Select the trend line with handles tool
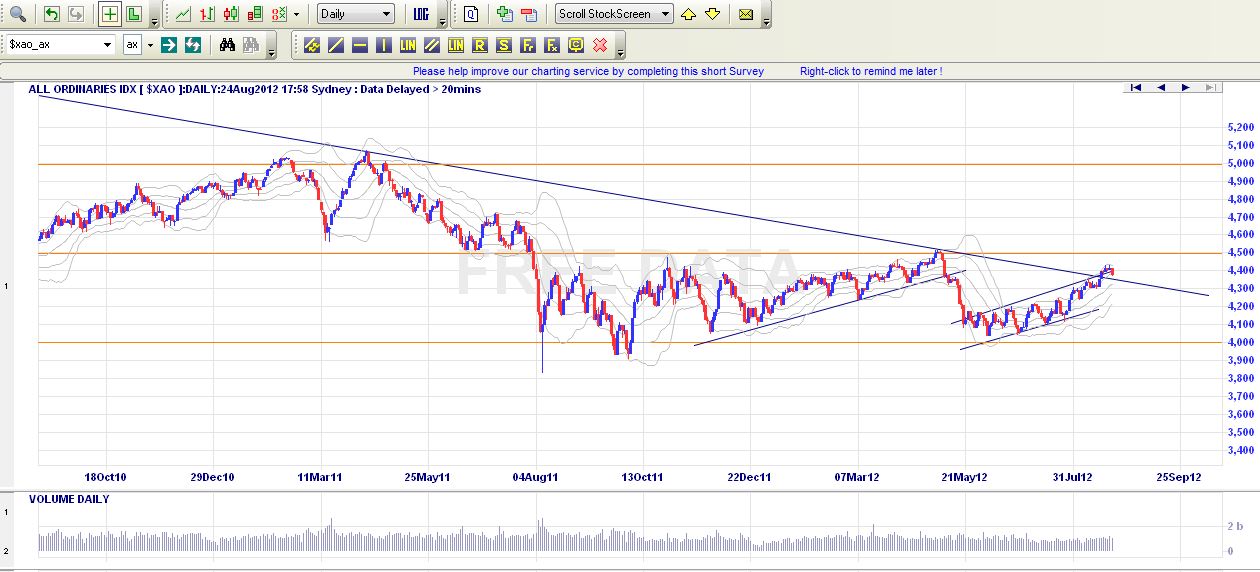The height and width of the screenshot is (572, 1260). 312,45
